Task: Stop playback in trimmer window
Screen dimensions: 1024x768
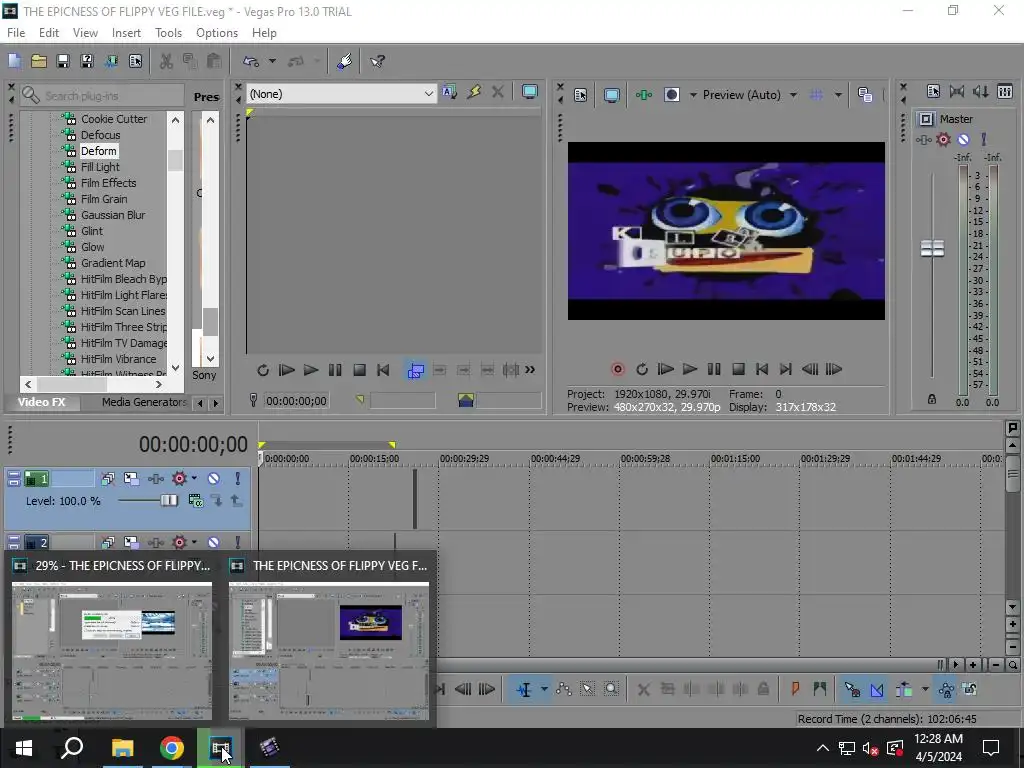Action: [x=359, y=370]
